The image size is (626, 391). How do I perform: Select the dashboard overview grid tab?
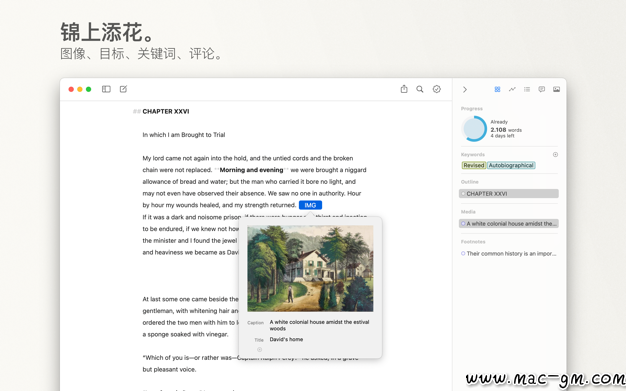pos(497,89)
